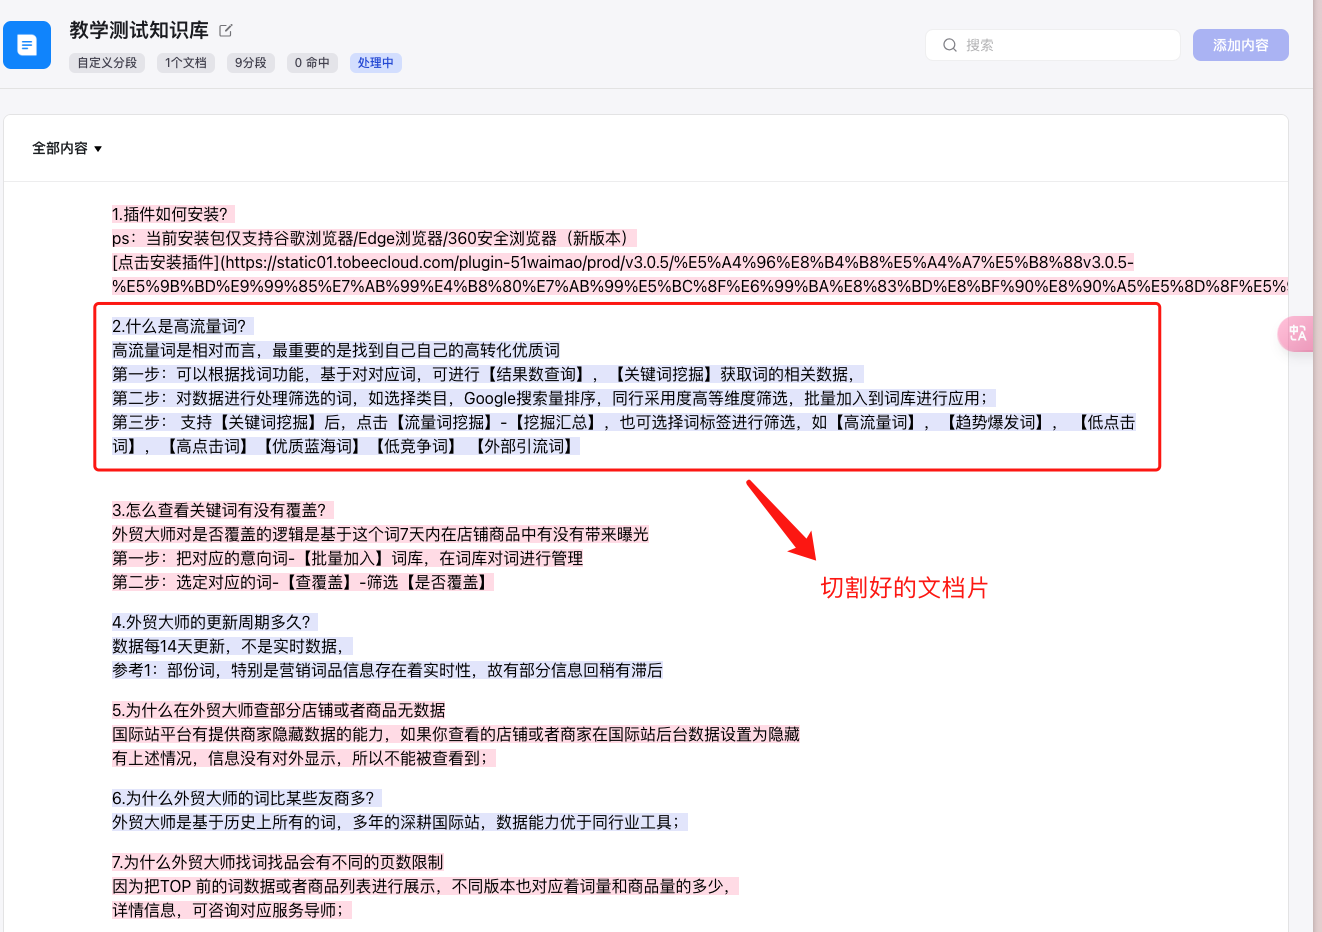1322x932 pixels.
Task: Expand the 全部内容 filter dropdown
Action: click(67, 148)
